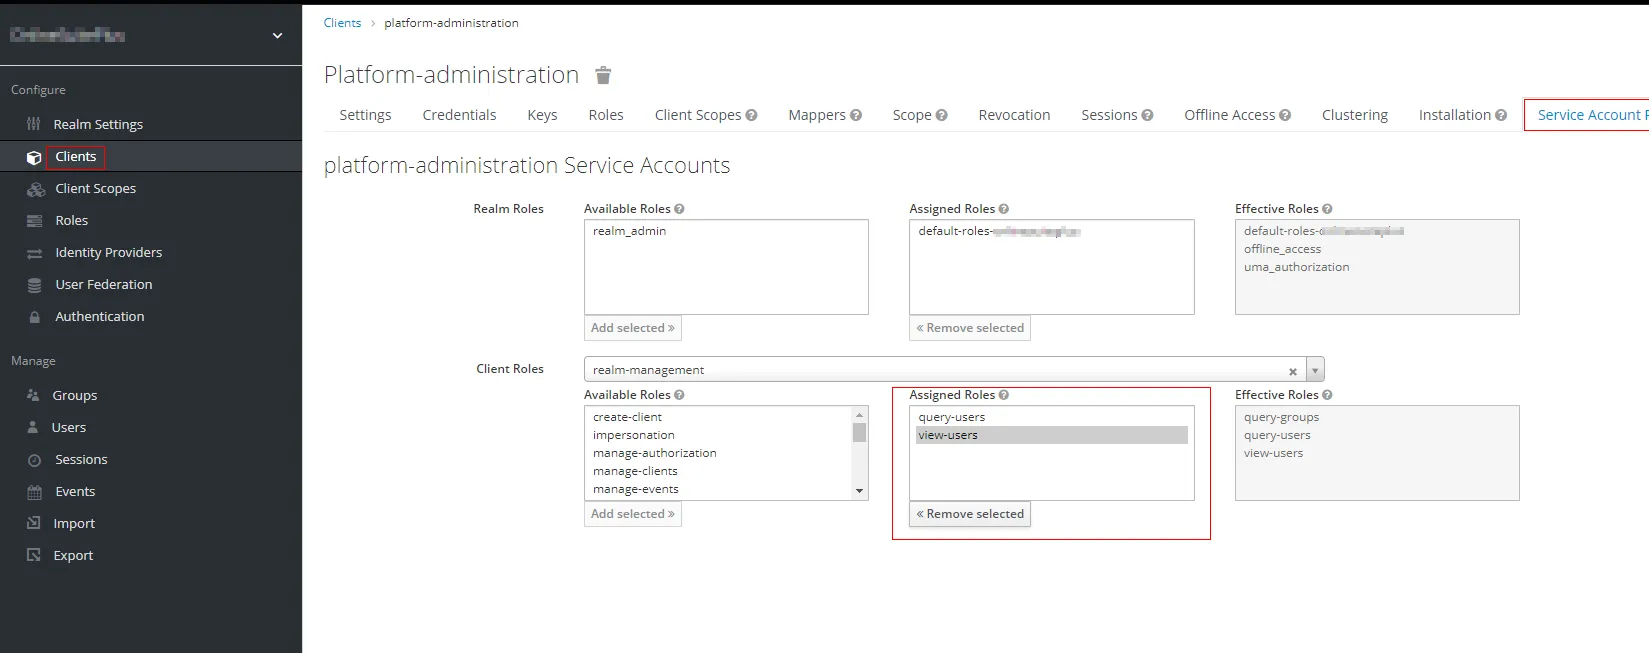Clear the realm-management client roles selection
This screenshot has height=653, width=1649.
[x=1292, y=371]
